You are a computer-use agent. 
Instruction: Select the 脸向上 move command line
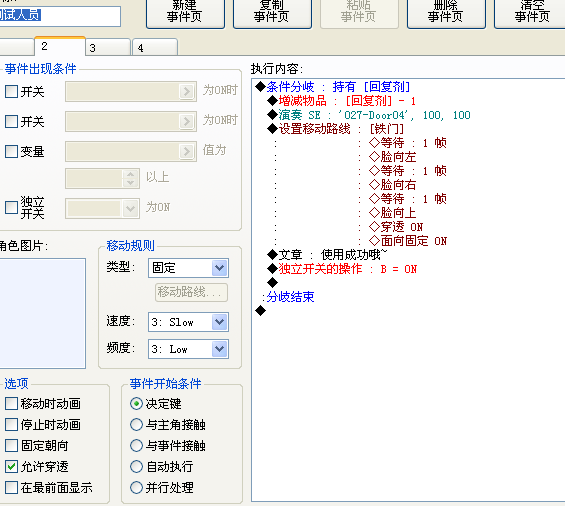point(393,213)
